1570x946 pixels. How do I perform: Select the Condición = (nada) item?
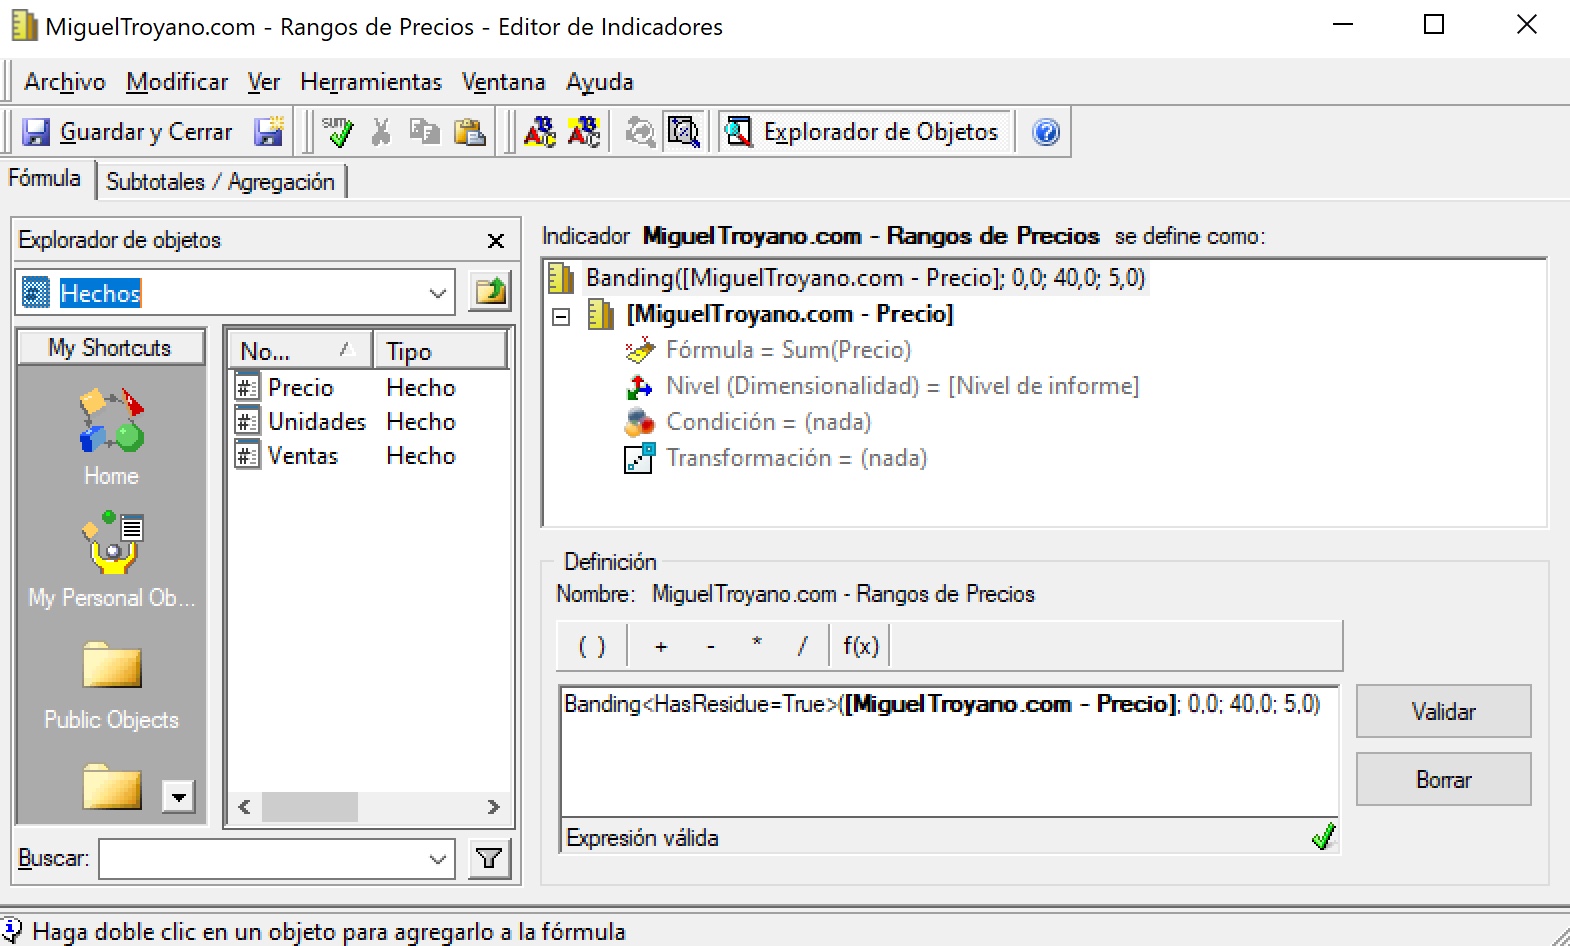pyautogui.click(x=768, y=422)
